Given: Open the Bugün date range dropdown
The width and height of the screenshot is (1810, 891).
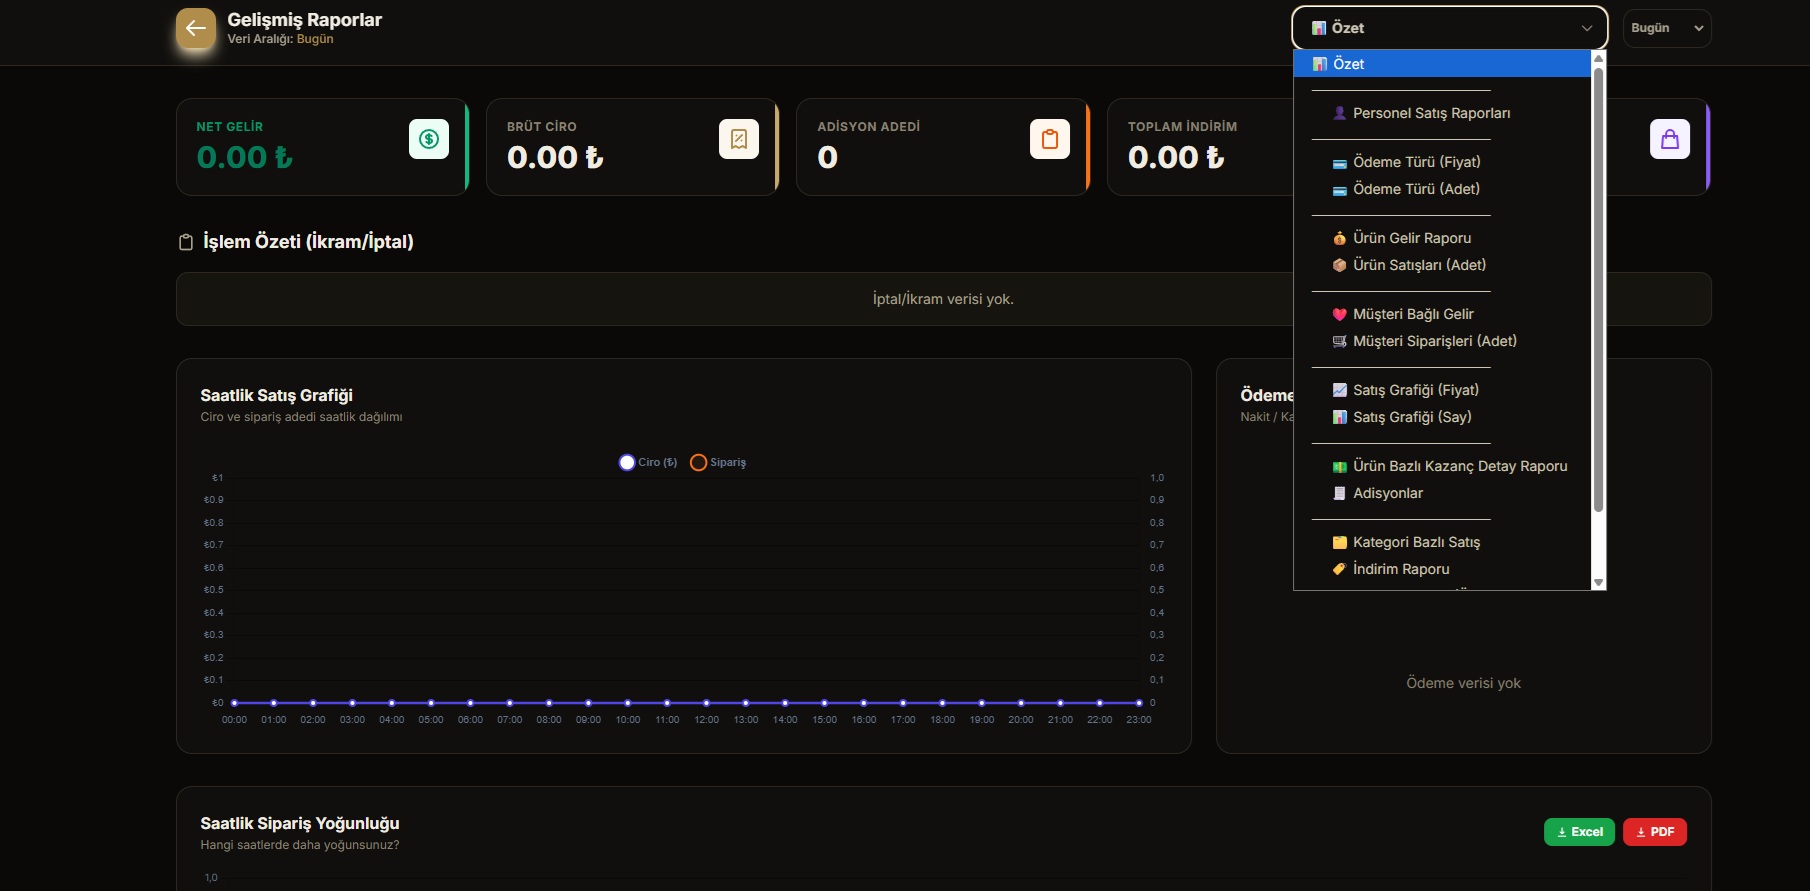Looking at the screenshot, I should click(x=1667, y=28).
